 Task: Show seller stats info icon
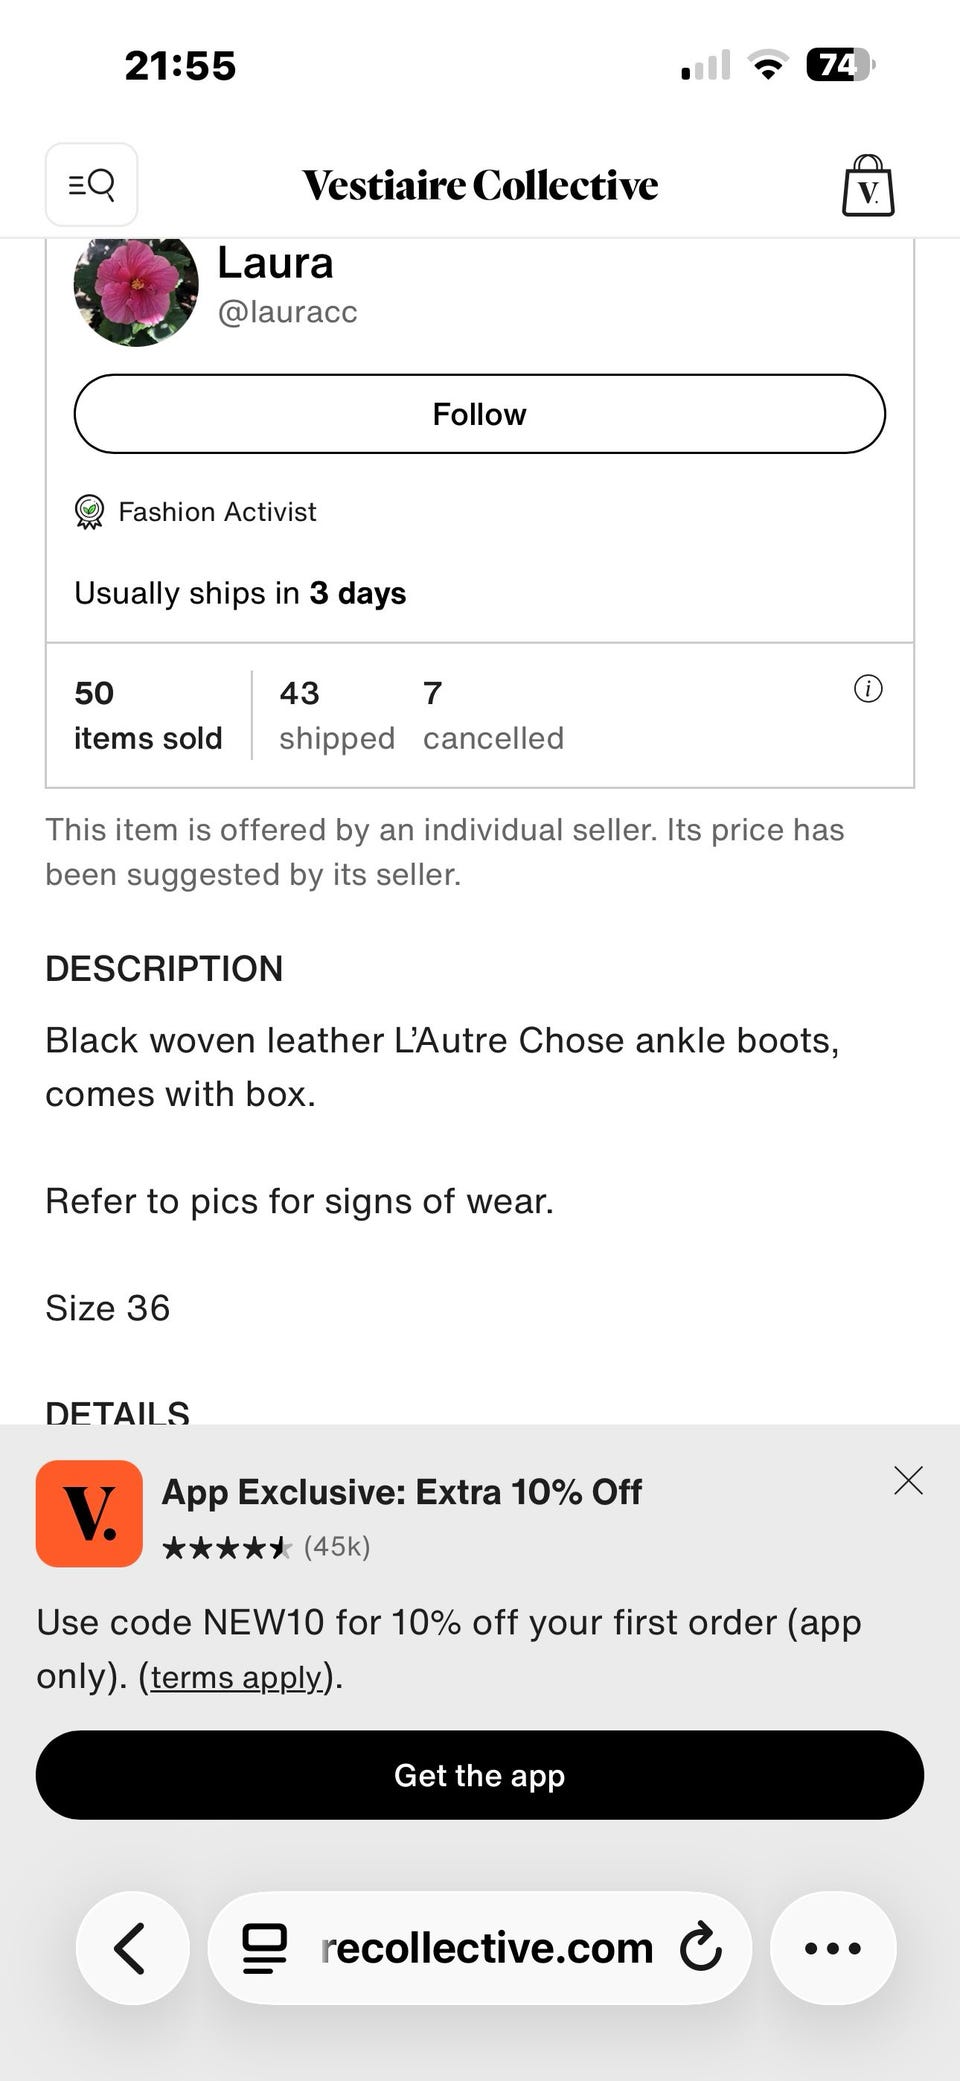click(868, 689)
